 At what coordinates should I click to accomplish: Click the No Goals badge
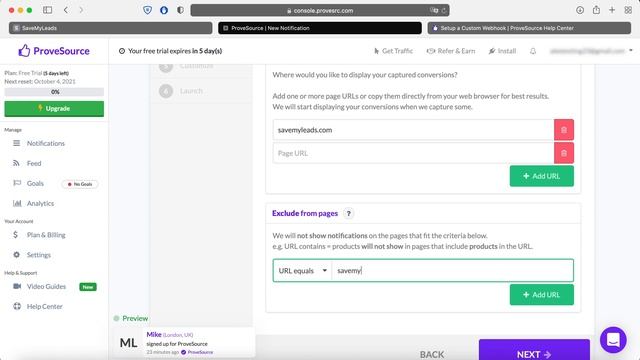click(80, 184)
